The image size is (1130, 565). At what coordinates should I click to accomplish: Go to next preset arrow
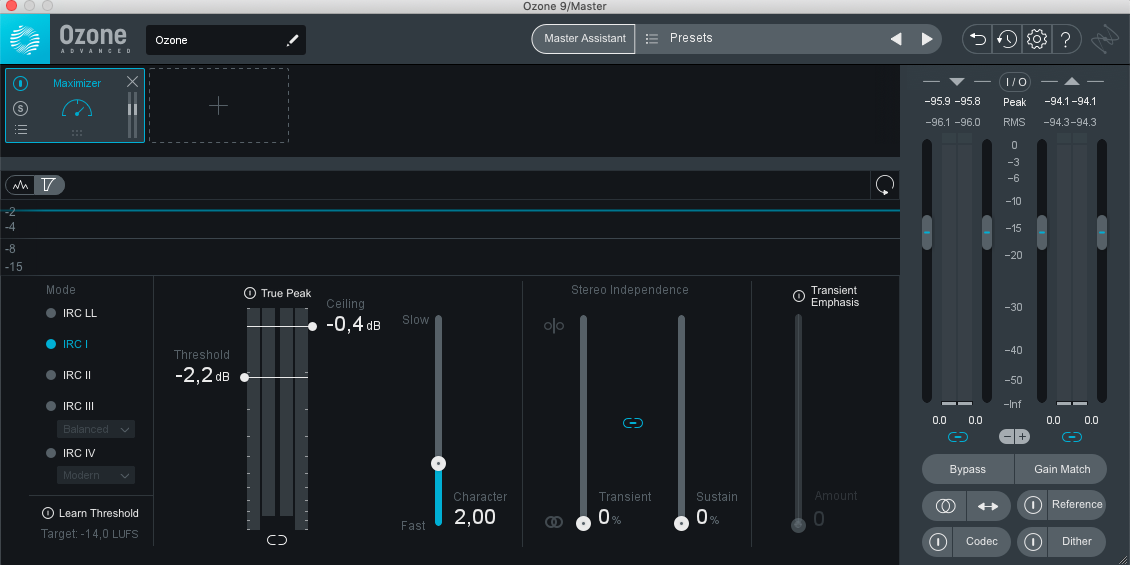click(927, 39)
